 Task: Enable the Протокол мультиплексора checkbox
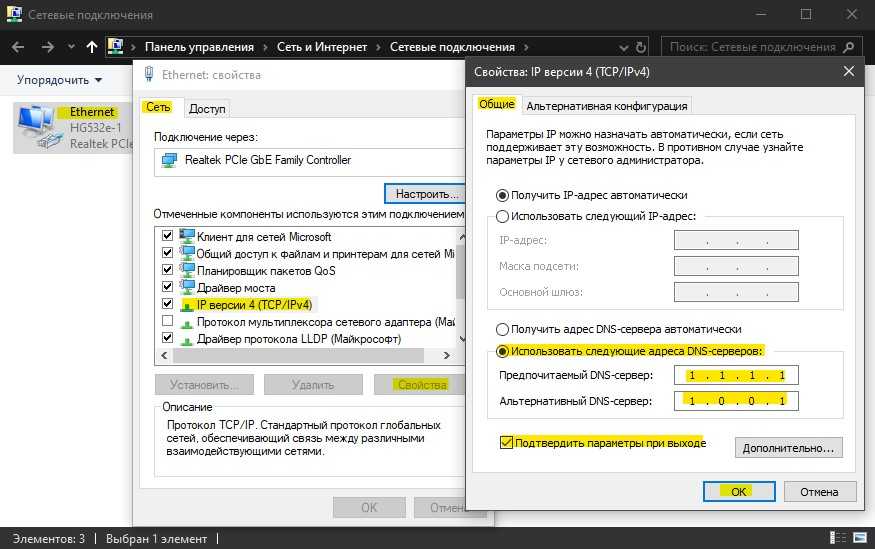[167, 321]
